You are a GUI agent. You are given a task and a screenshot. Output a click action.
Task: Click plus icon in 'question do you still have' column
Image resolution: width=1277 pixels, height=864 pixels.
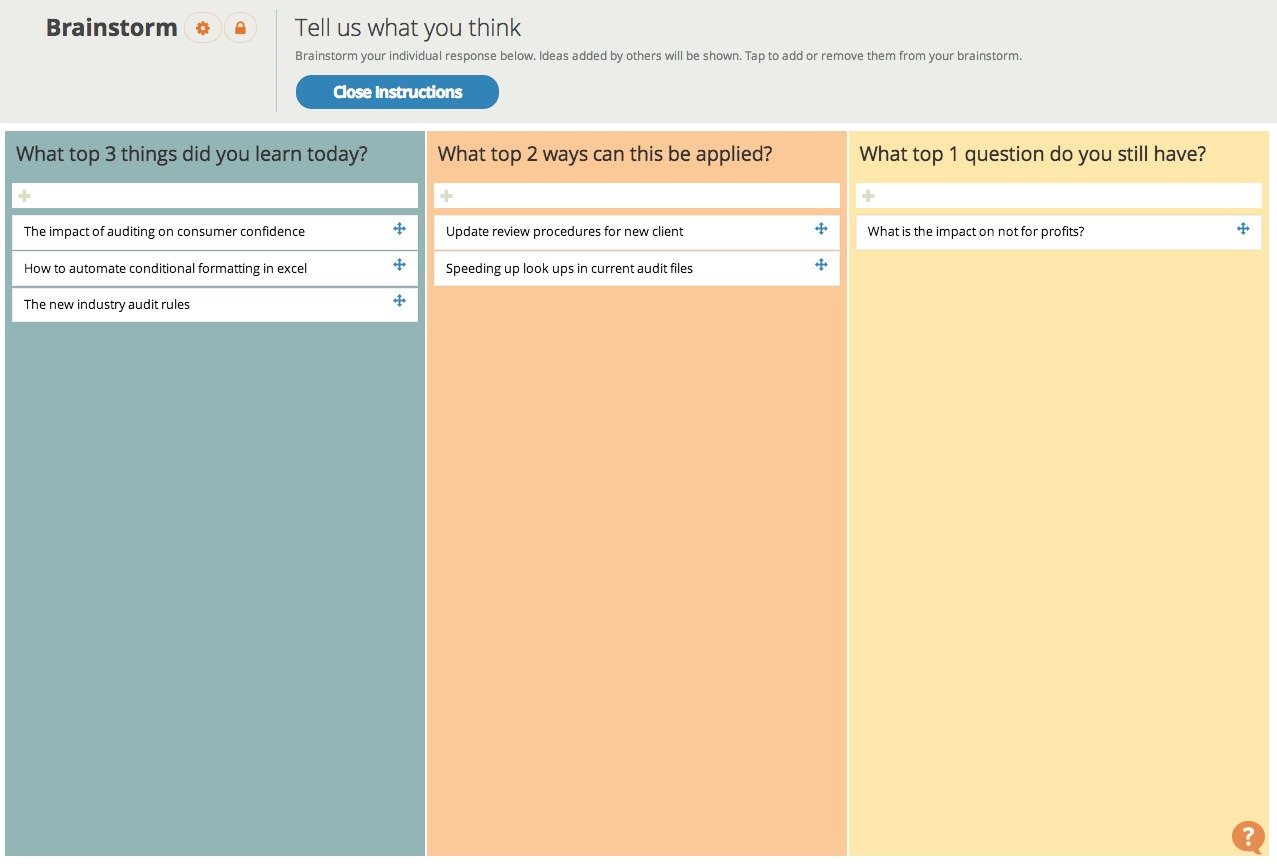[x=869, y=196]
